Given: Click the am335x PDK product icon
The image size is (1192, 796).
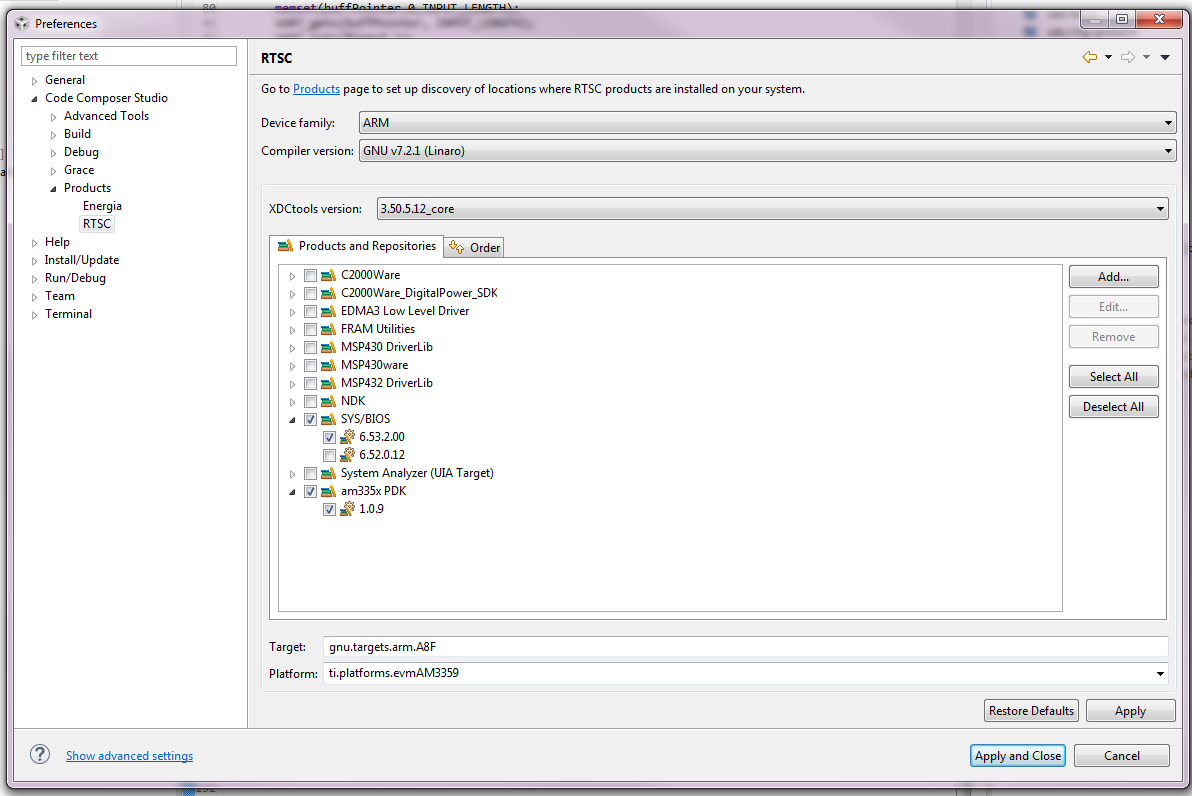Looking at the screenshot, I should 328,491.
